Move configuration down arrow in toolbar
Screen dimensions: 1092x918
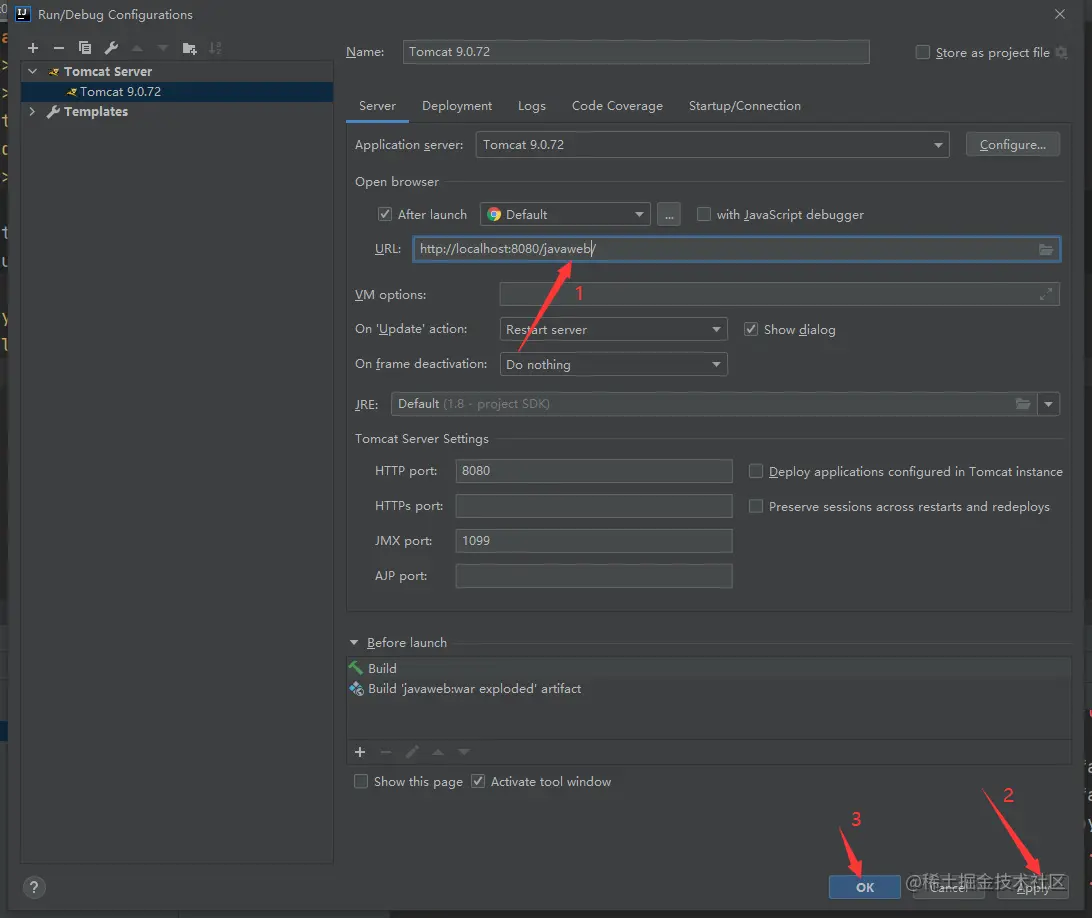[163, 48]
